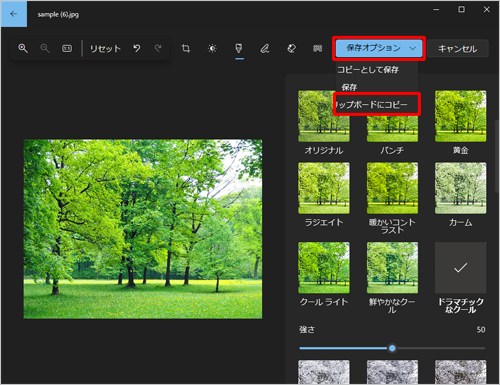Maximize the Photos window
This screenshot has width=500, height=385.
tap(461, 9)
